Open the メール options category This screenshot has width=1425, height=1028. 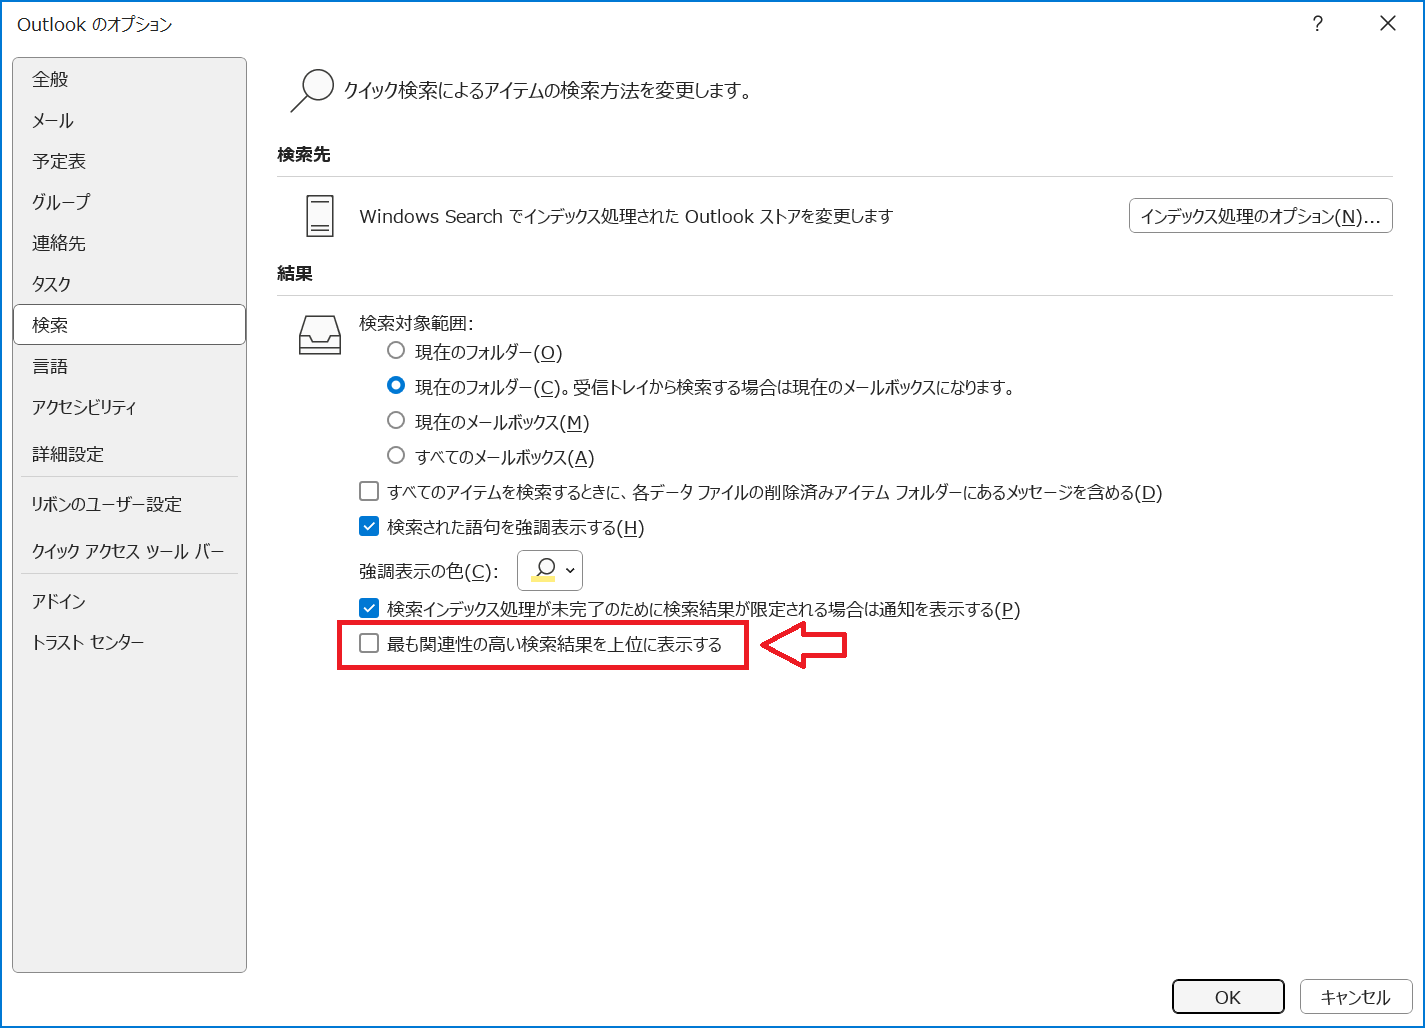tap(129, 120)
